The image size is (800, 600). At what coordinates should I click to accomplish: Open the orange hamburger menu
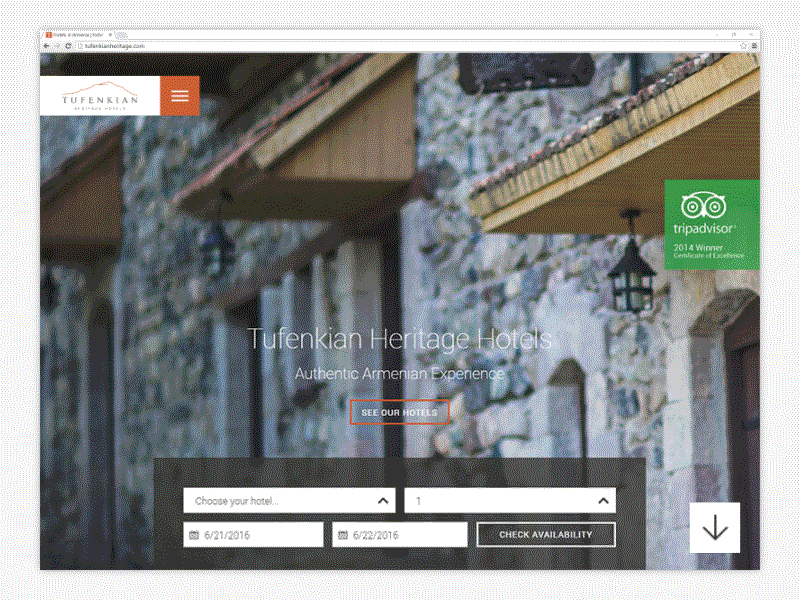click(180, 96)
